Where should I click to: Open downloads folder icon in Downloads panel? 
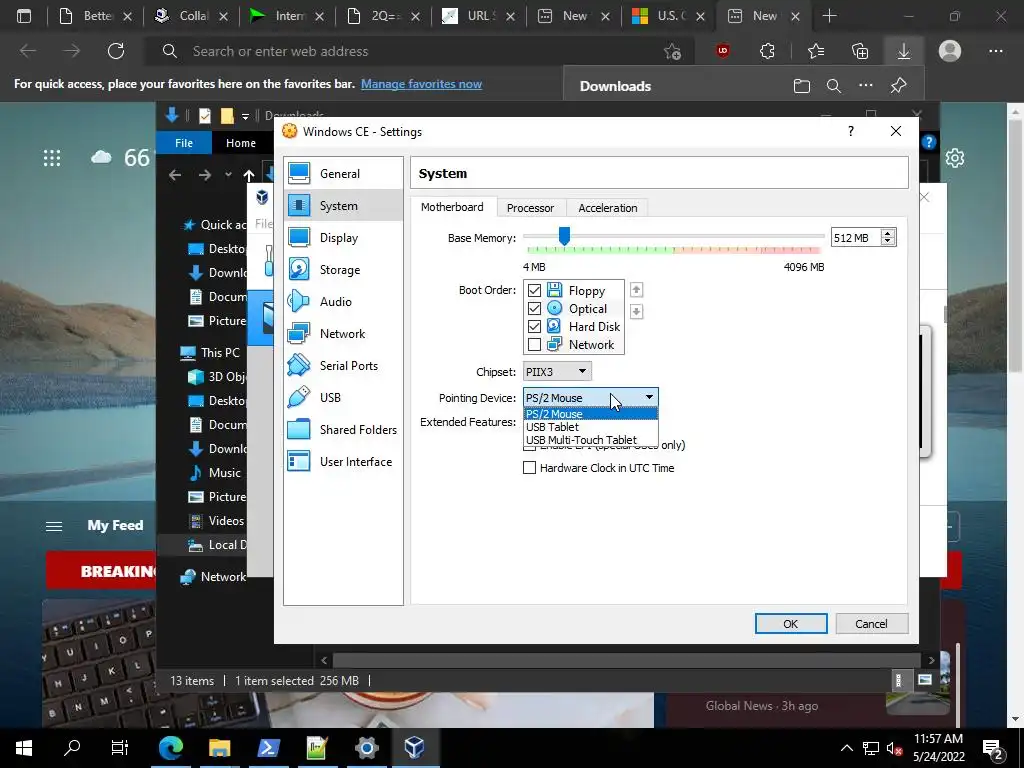pos(802,86)
